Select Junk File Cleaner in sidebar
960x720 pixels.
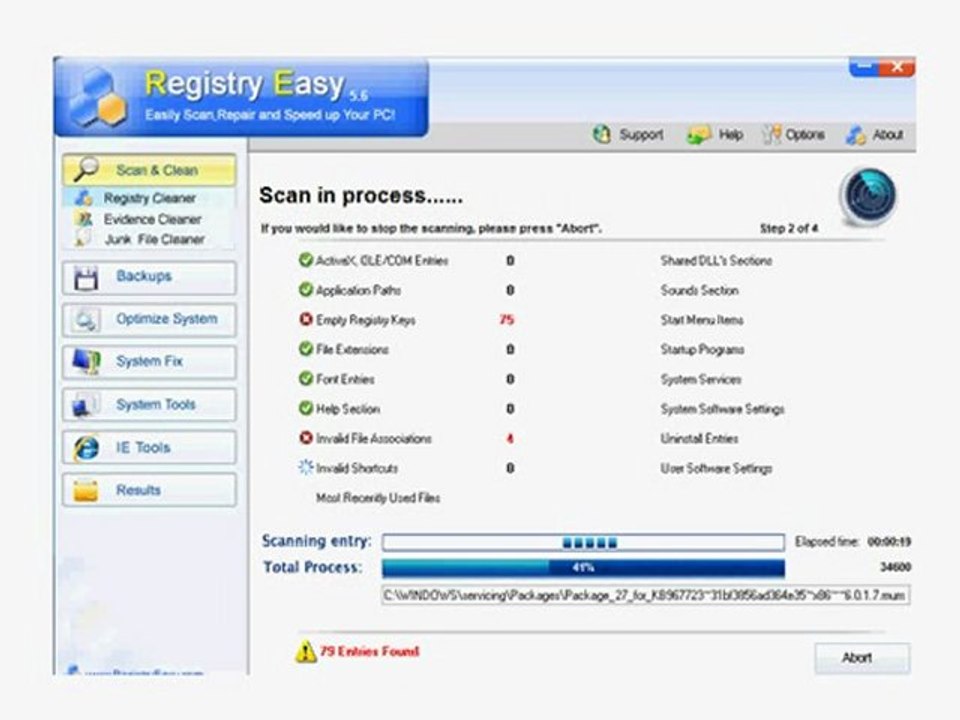point(154,239)
